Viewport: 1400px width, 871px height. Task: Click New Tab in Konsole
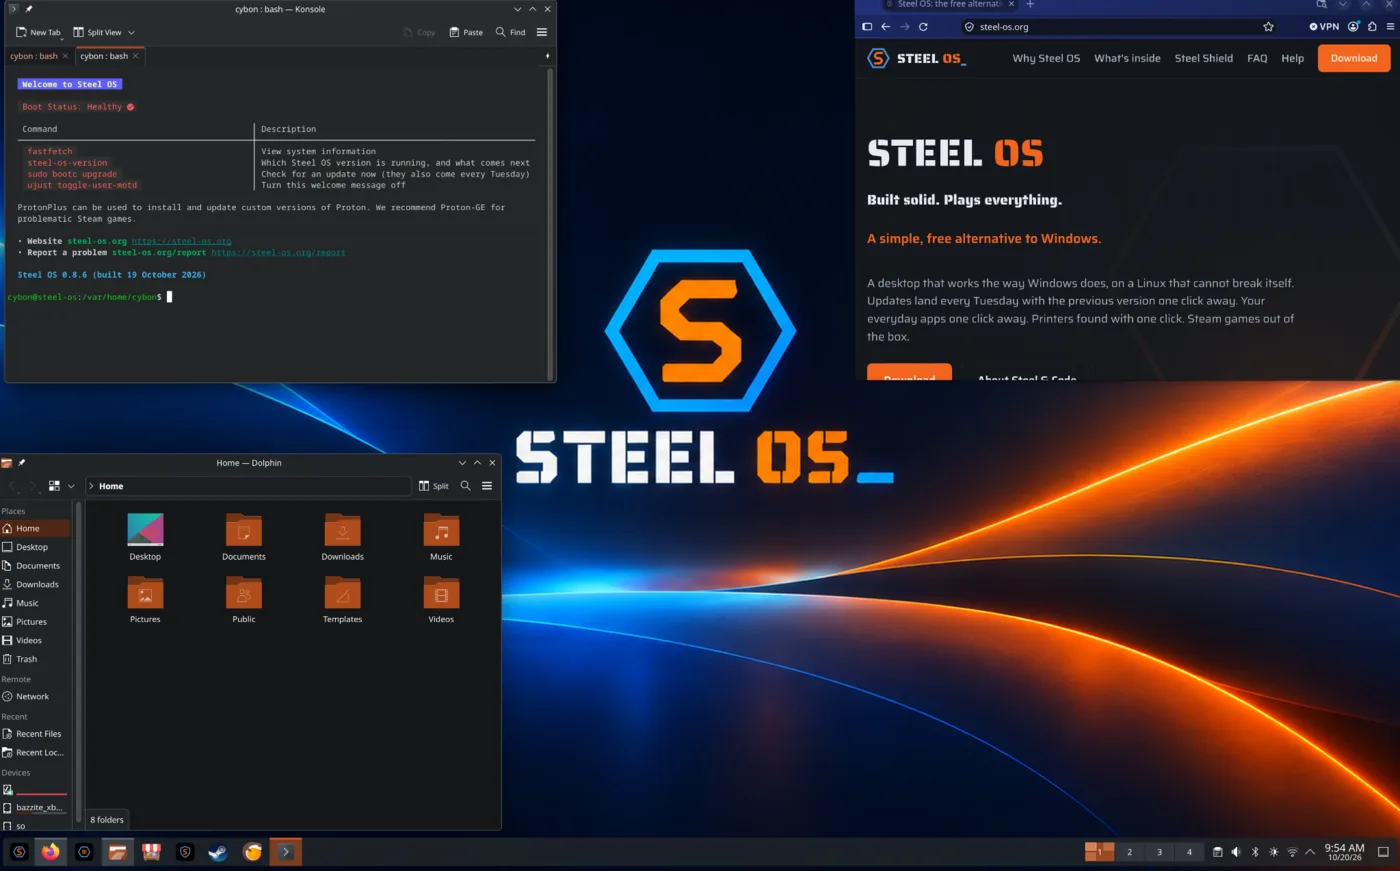tap(38, 32)
